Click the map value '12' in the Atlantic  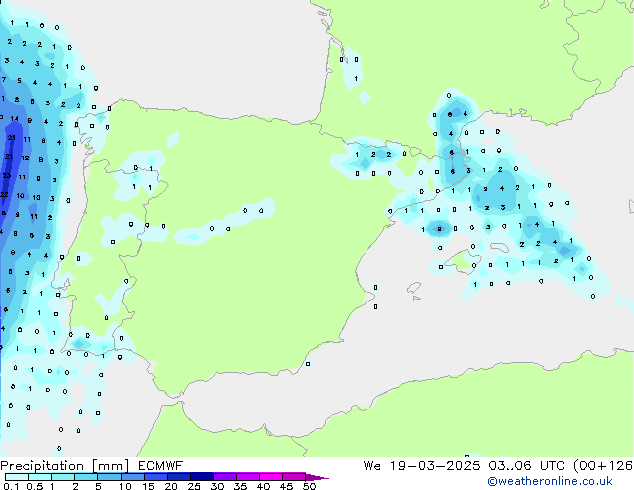tap(25, 158)
